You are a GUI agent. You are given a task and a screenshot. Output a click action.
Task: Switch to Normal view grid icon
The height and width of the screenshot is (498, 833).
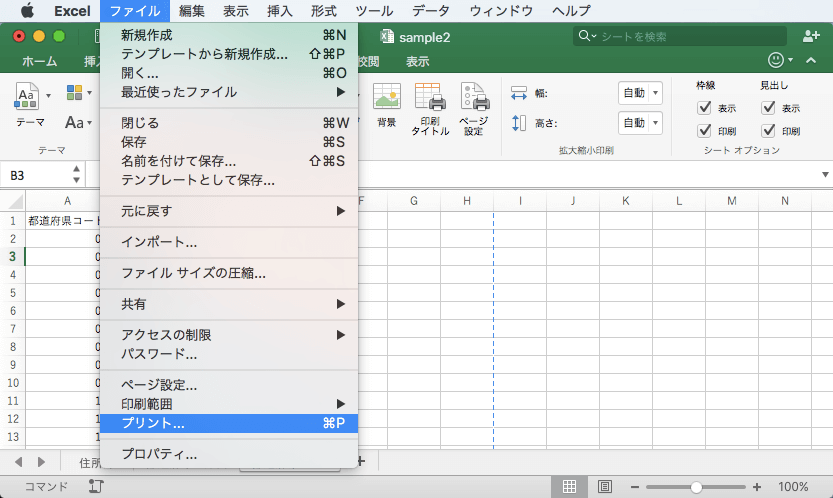(569, 486)
